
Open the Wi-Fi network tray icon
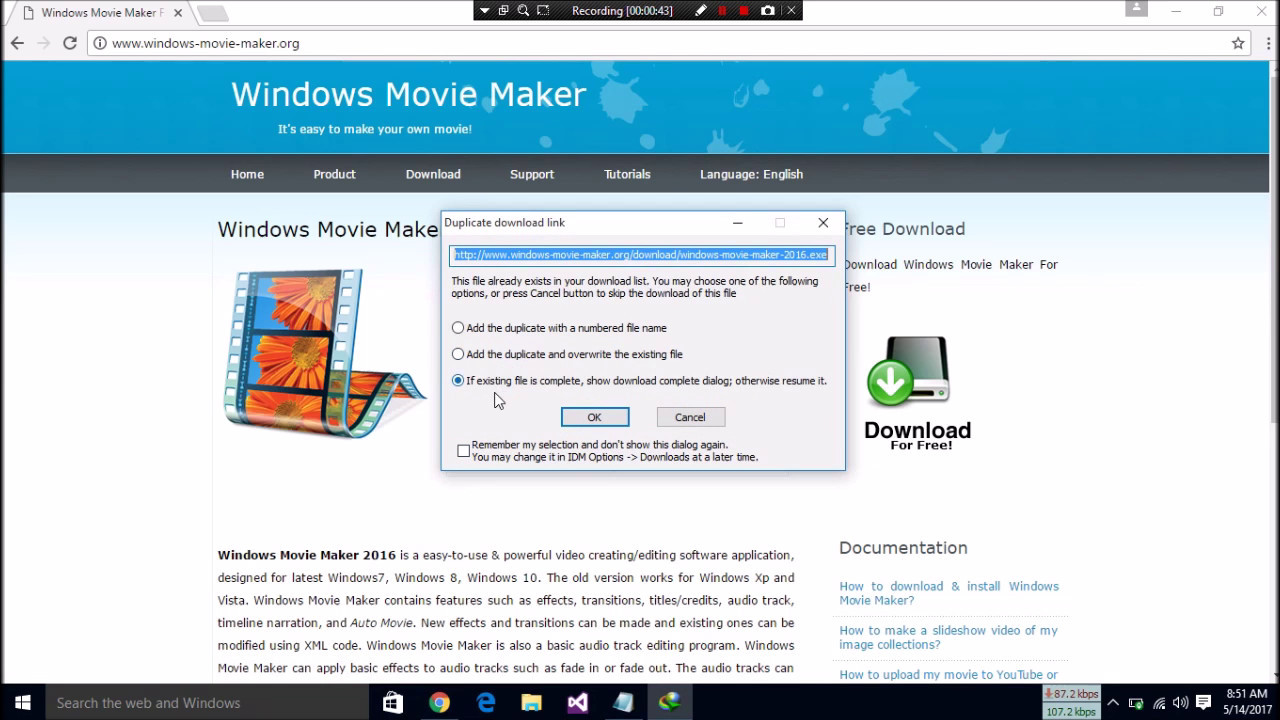tap(1160, 703)
